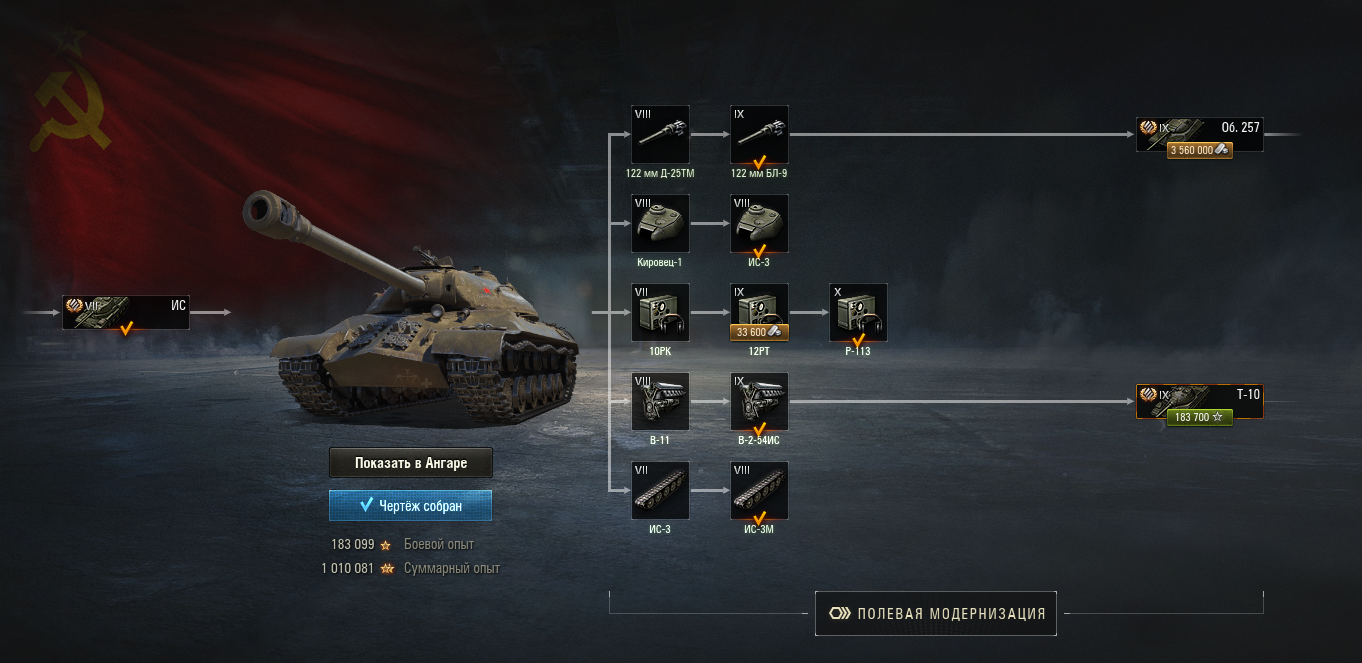This screenshot has height=663, width=1362.
Task: Select the ИС-3М tracks module
Action: pos(760,490)
